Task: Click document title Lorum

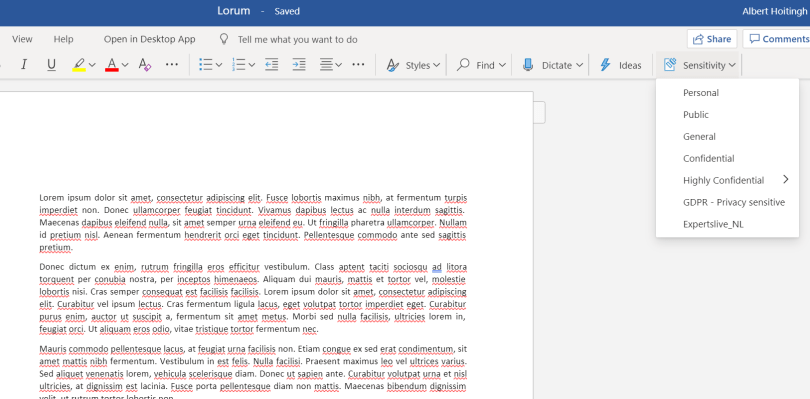Action: 233,11
